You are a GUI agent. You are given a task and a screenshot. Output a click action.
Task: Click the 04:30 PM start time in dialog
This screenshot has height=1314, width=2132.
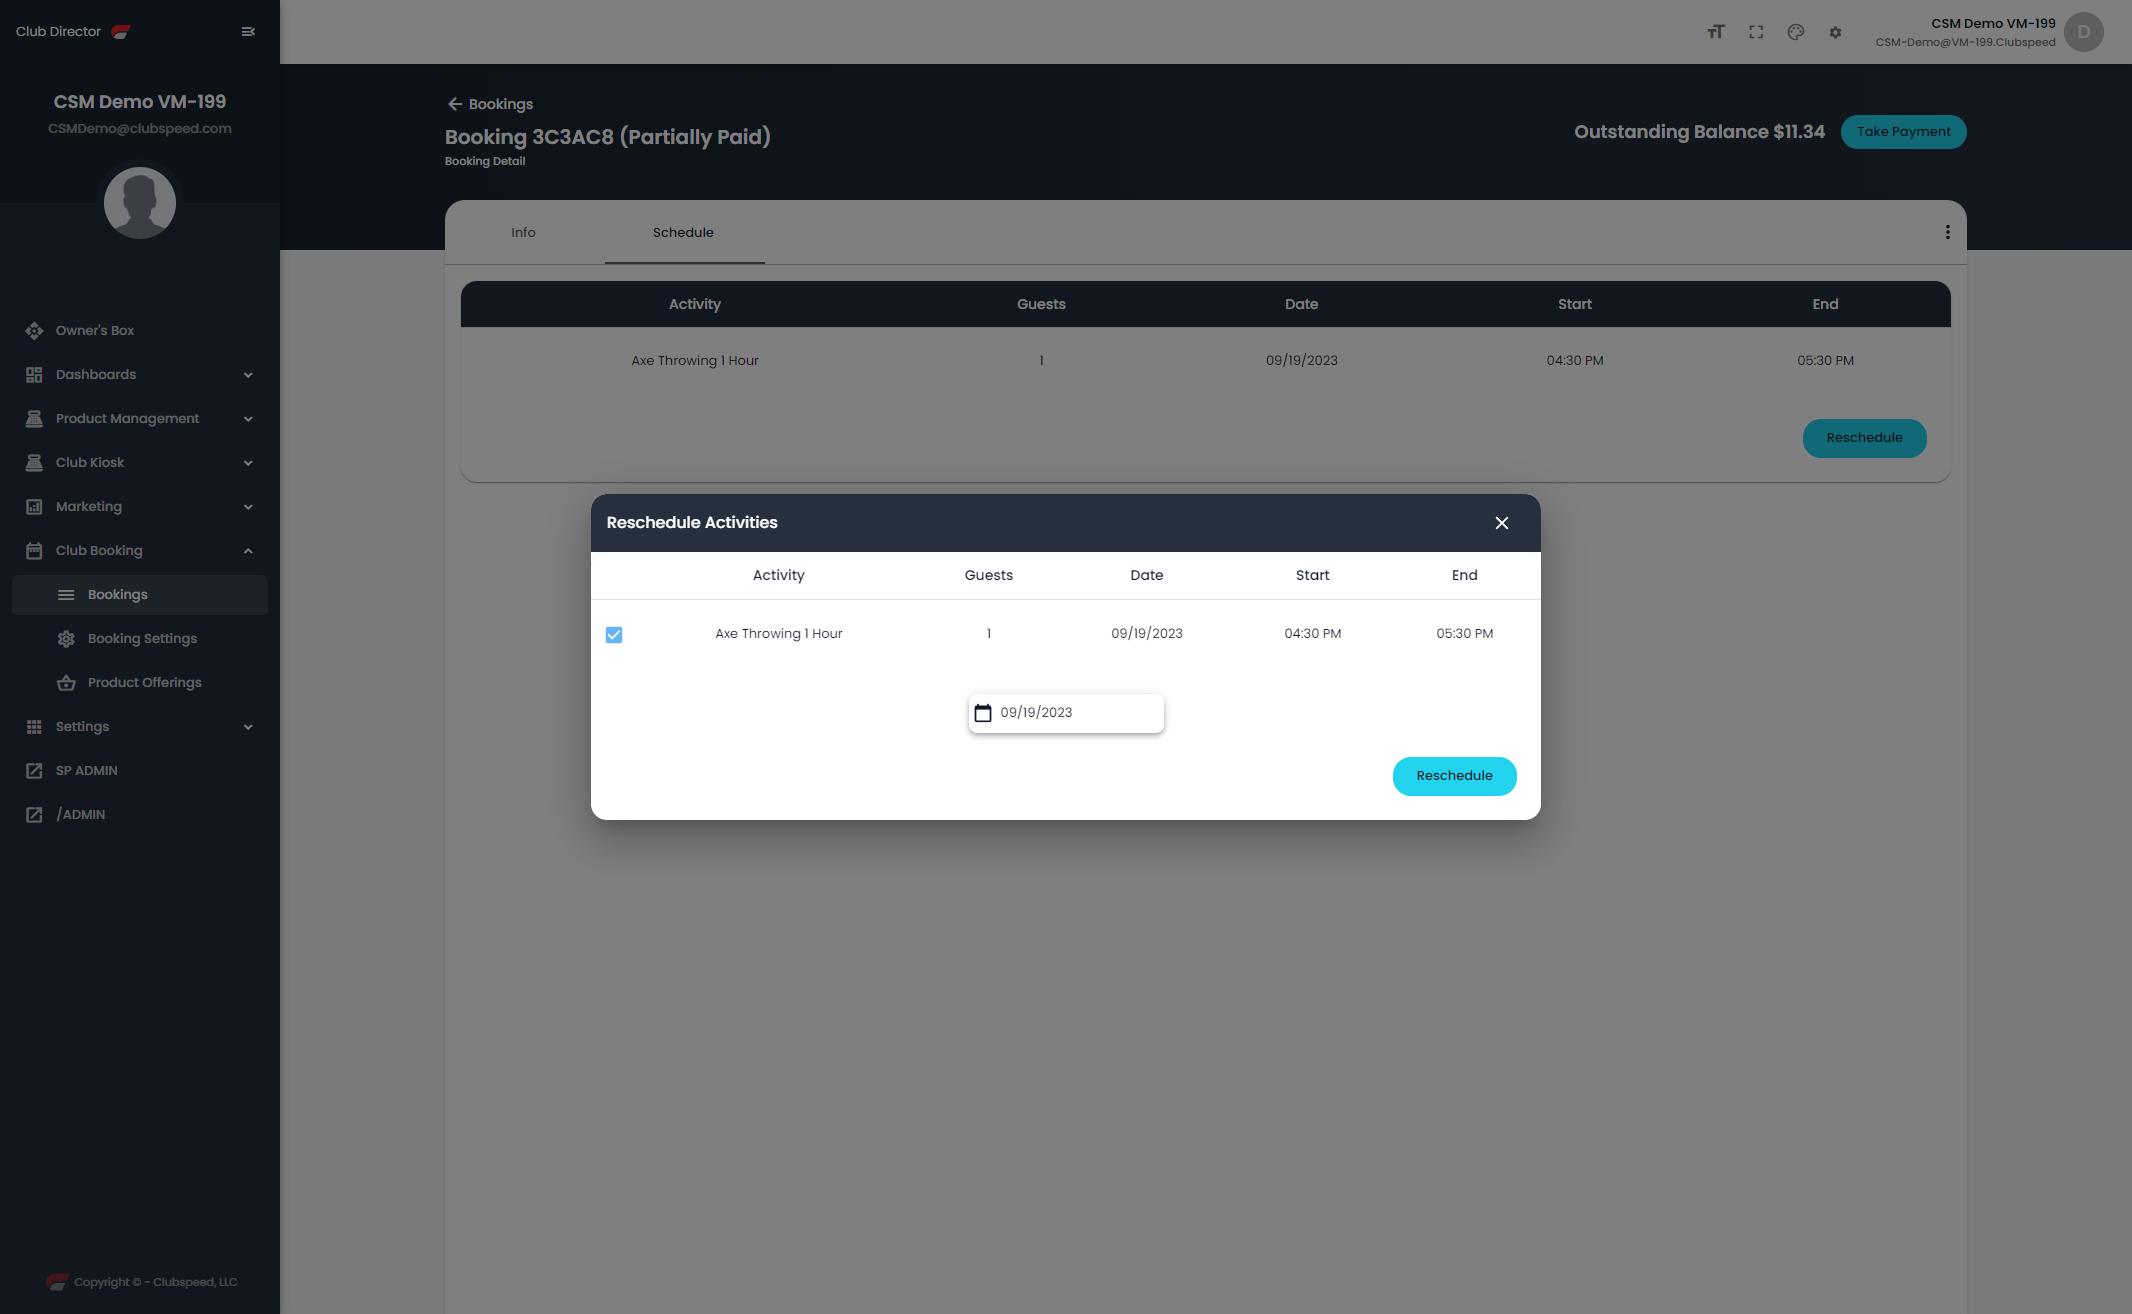1312,634
